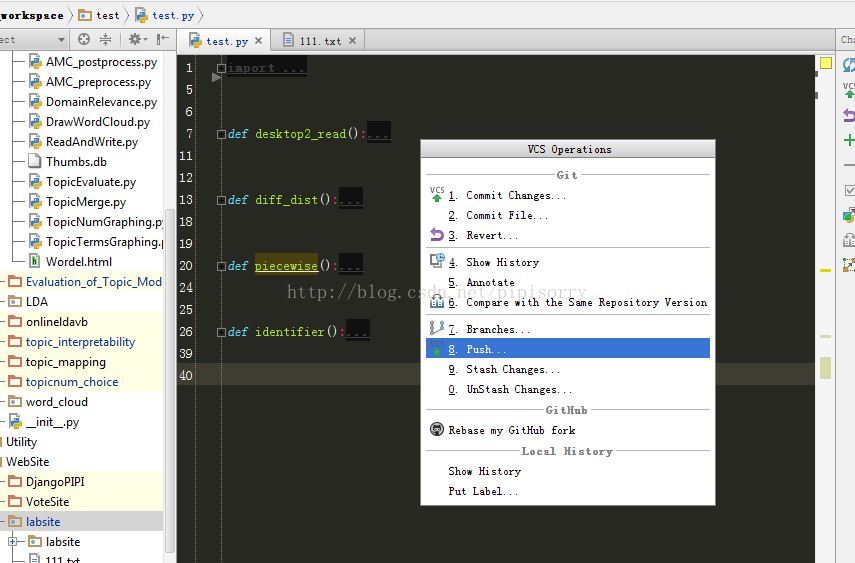Hide the Project tool window
Screen dimensions: 855x563
(x=162, y=39)
